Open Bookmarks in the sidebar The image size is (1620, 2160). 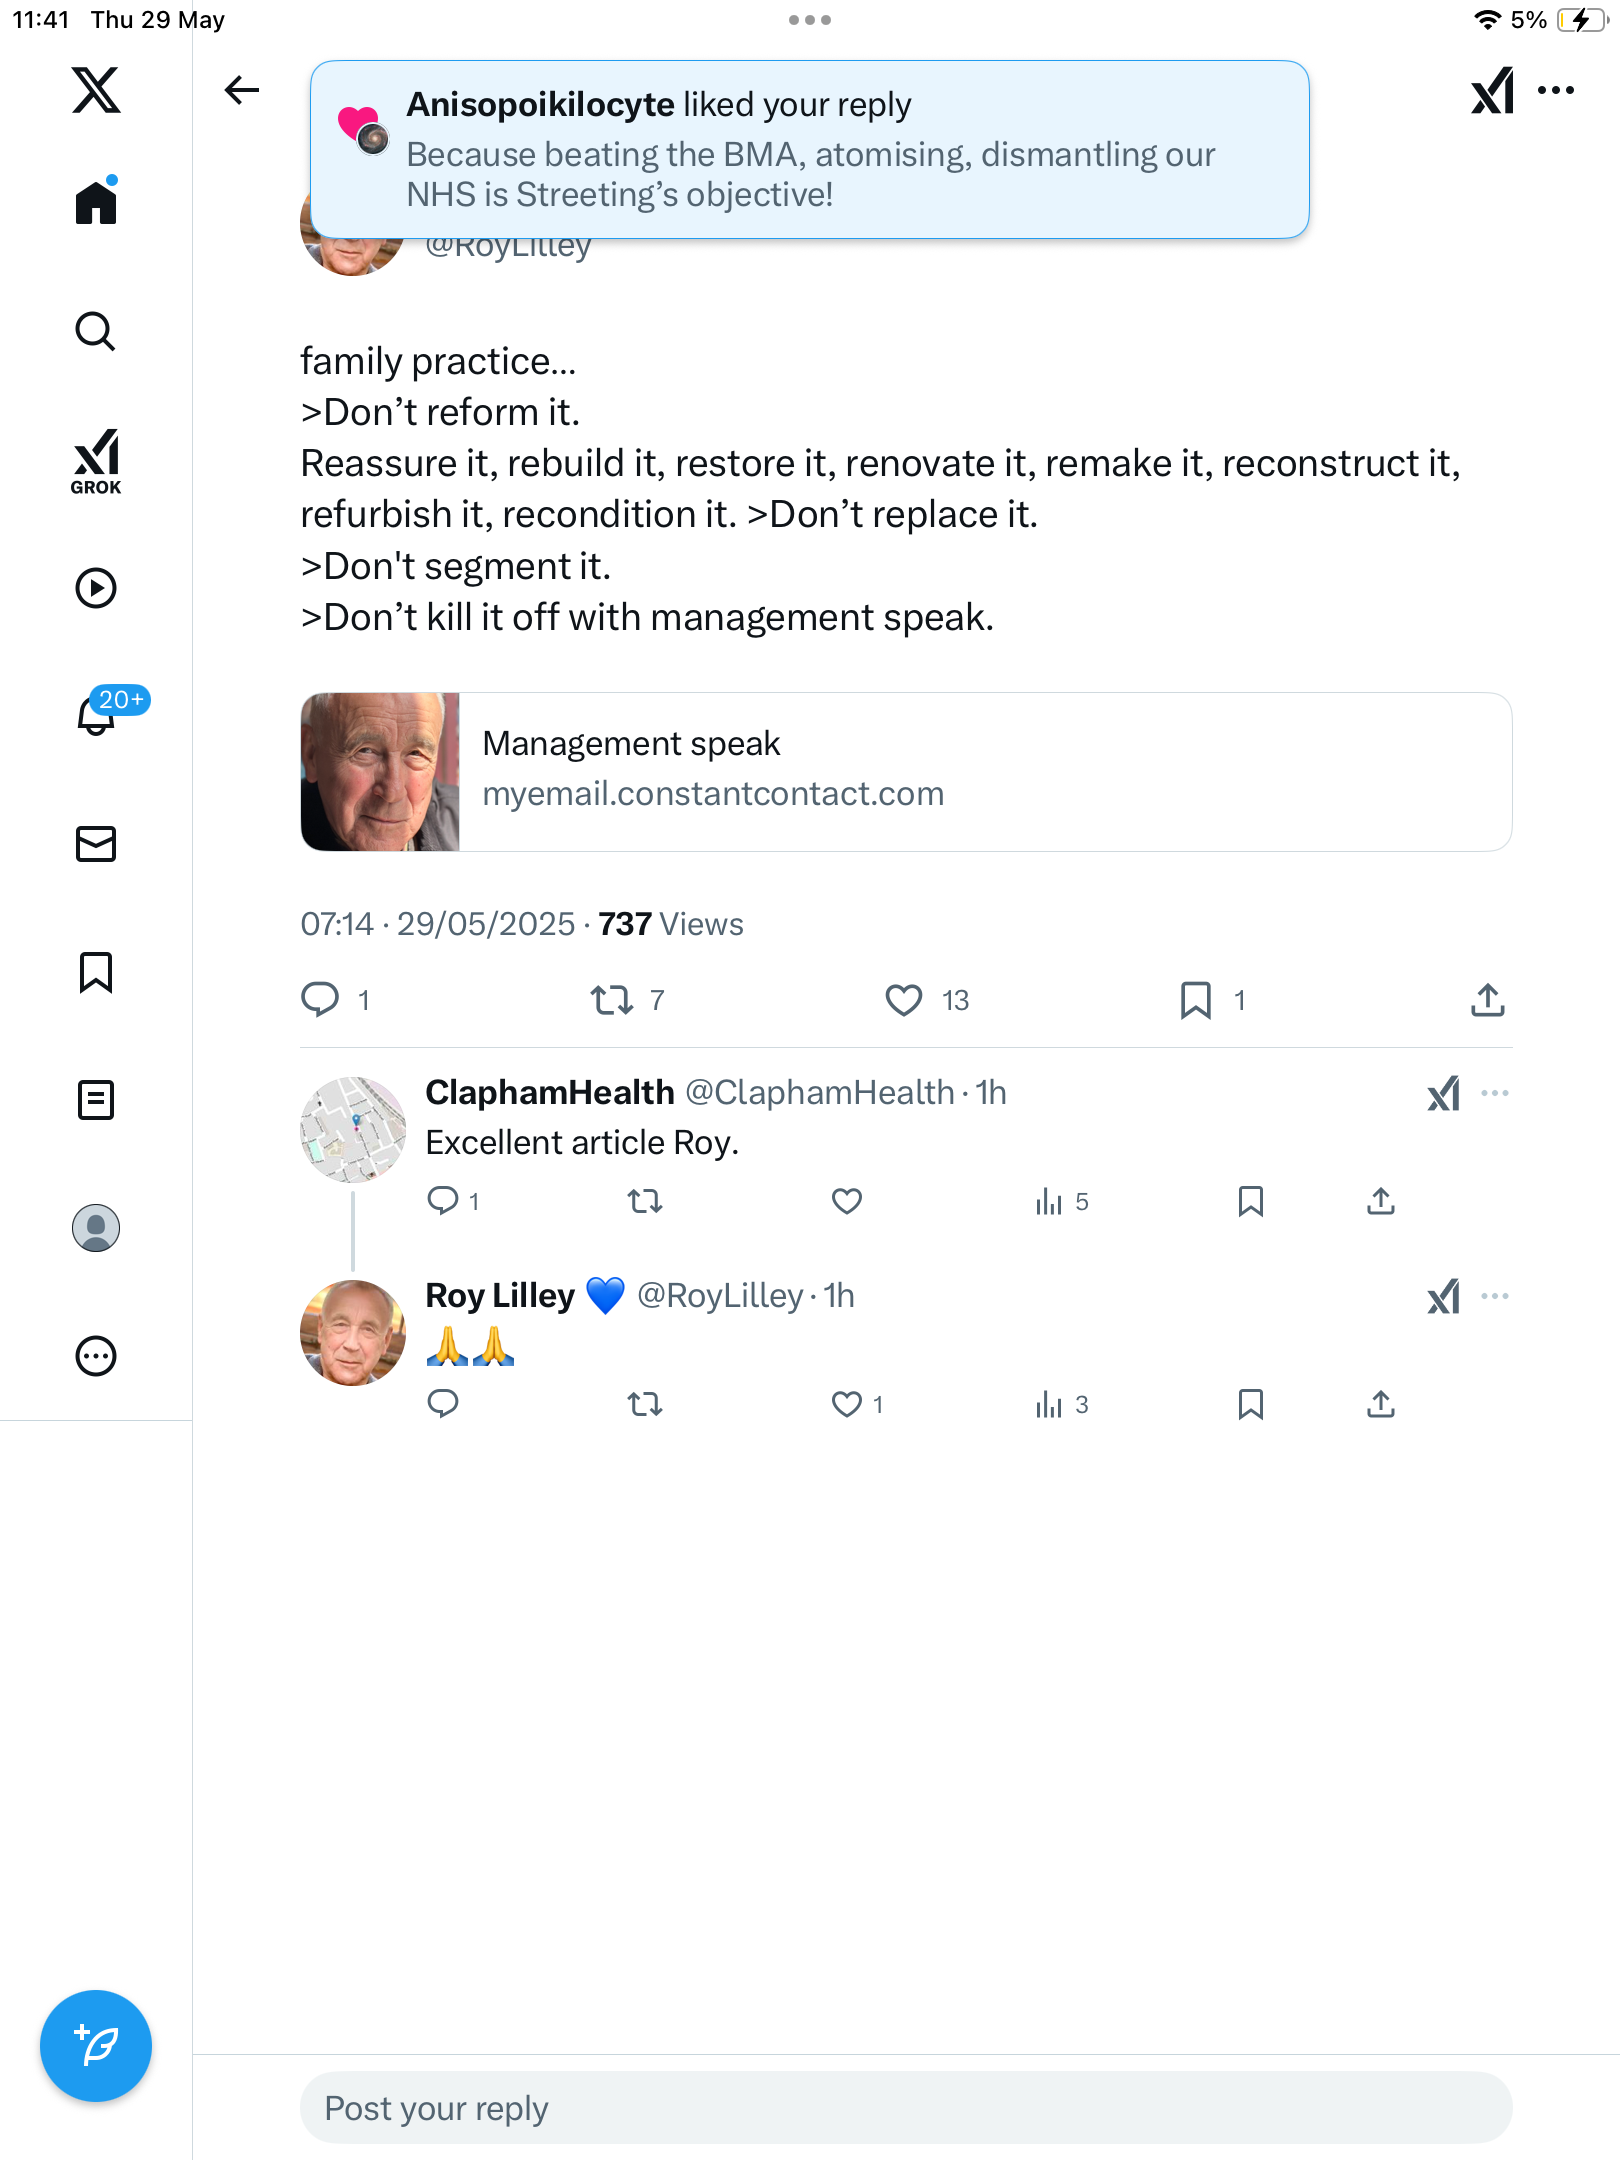pos(96,972)
